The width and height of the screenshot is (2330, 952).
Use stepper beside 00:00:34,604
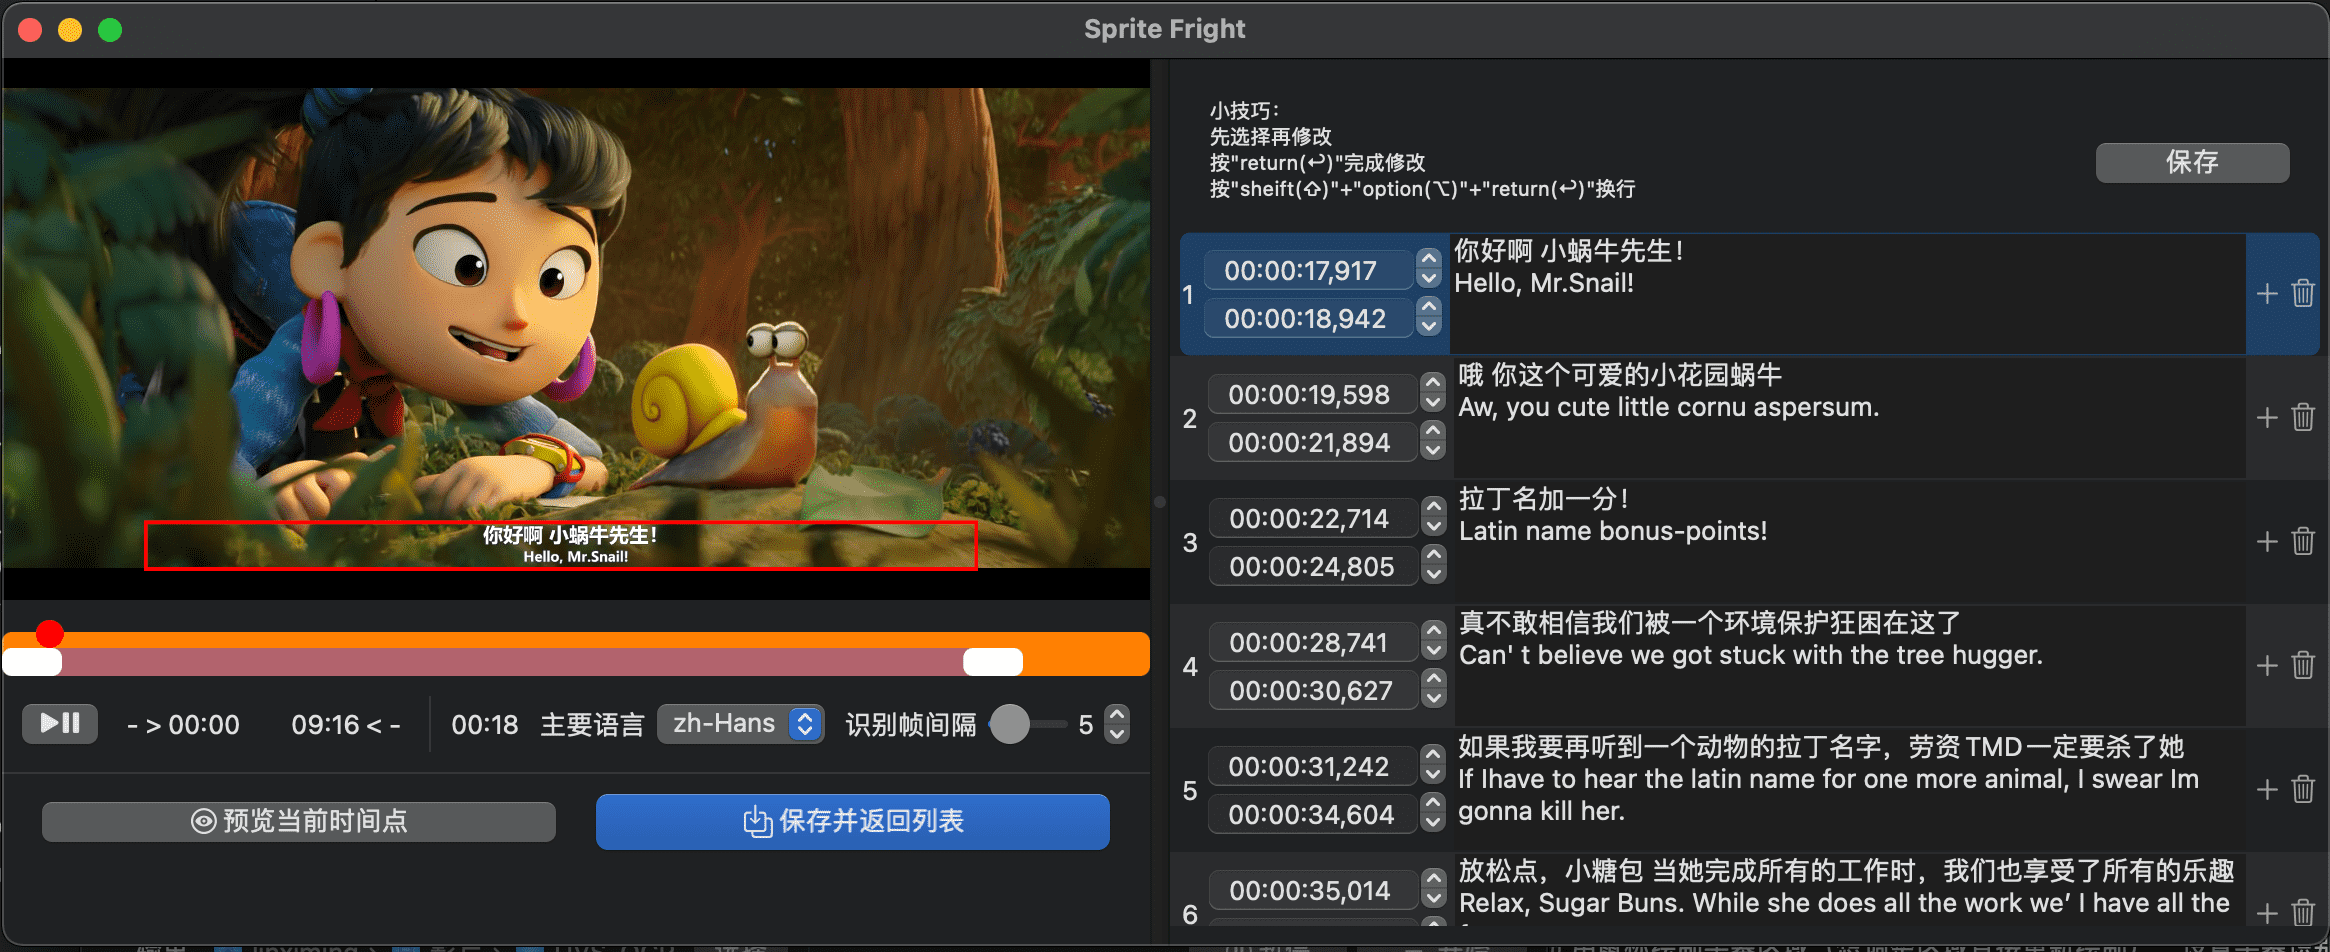pos(1433,814)
